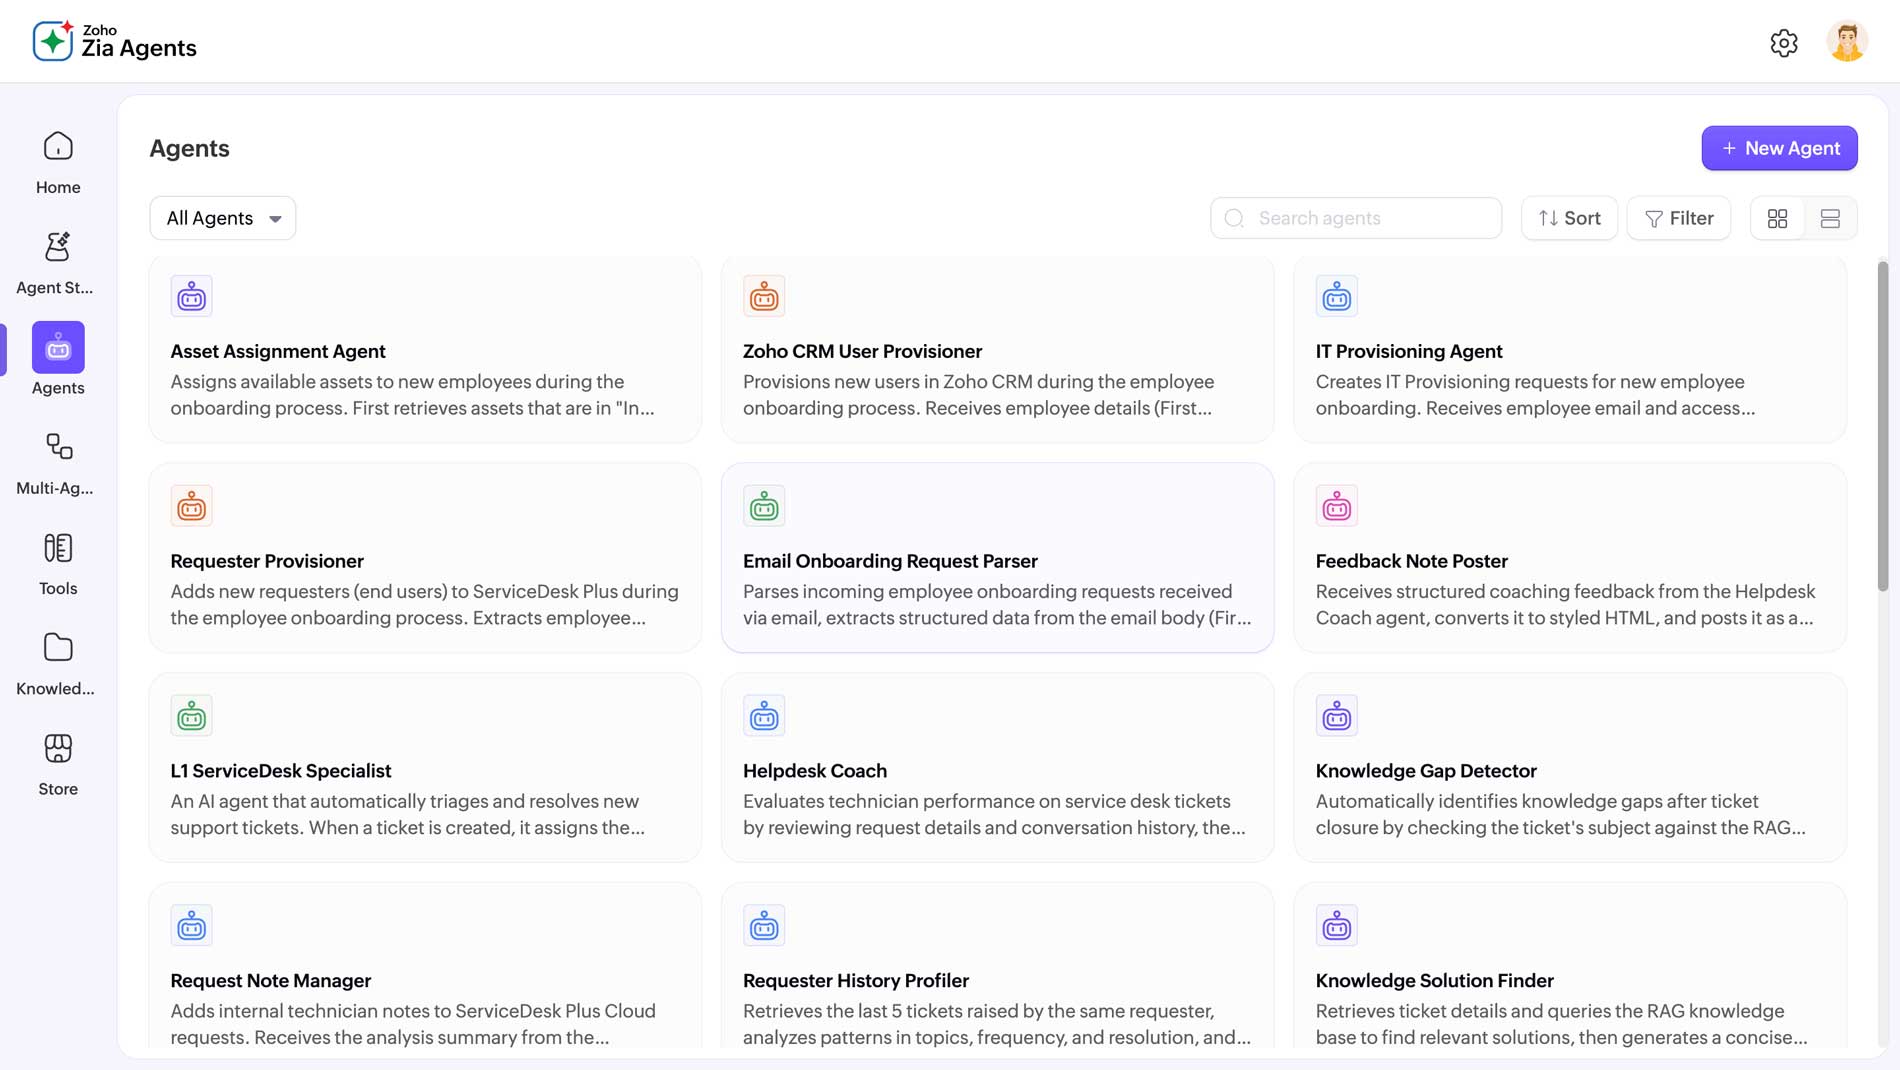Open the Tools sidebar icon

[x=58, y=548]
